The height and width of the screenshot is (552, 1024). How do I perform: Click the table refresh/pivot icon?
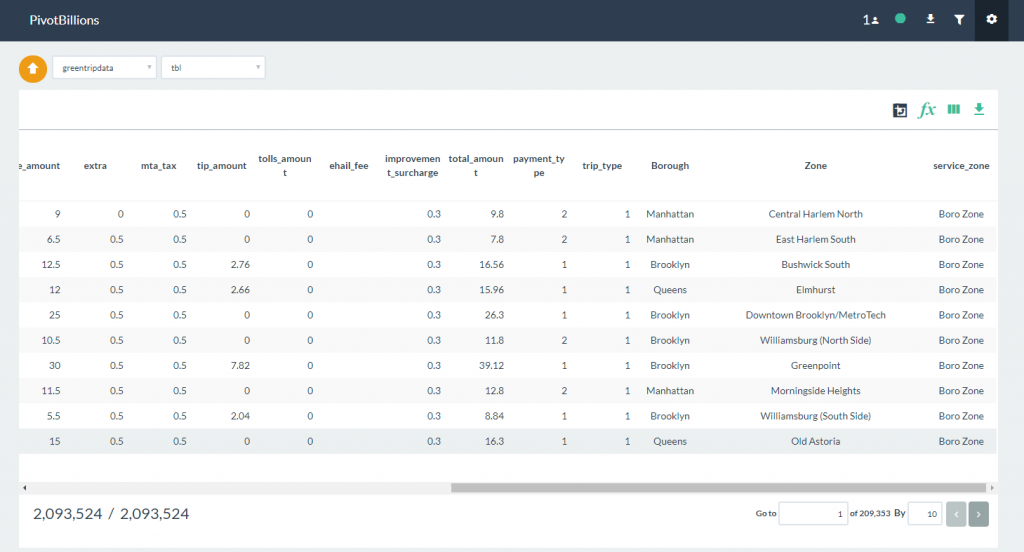pos(899,110)
